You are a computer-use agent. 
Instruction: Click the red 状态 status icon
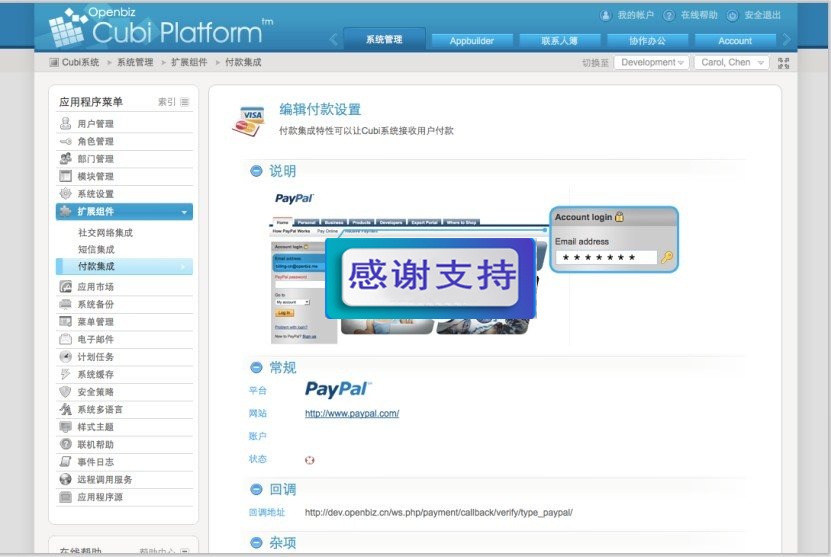310,460
